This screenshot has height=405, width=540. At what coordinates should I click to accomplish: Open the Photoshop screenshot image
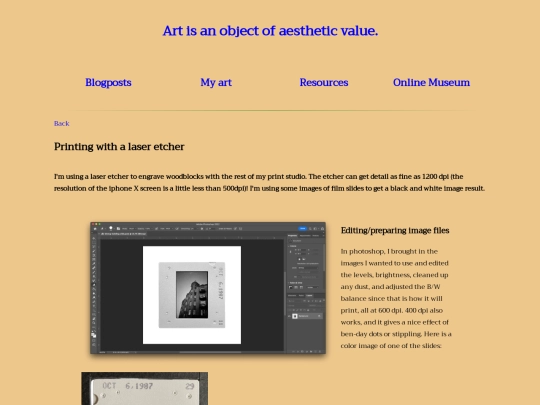208,288
